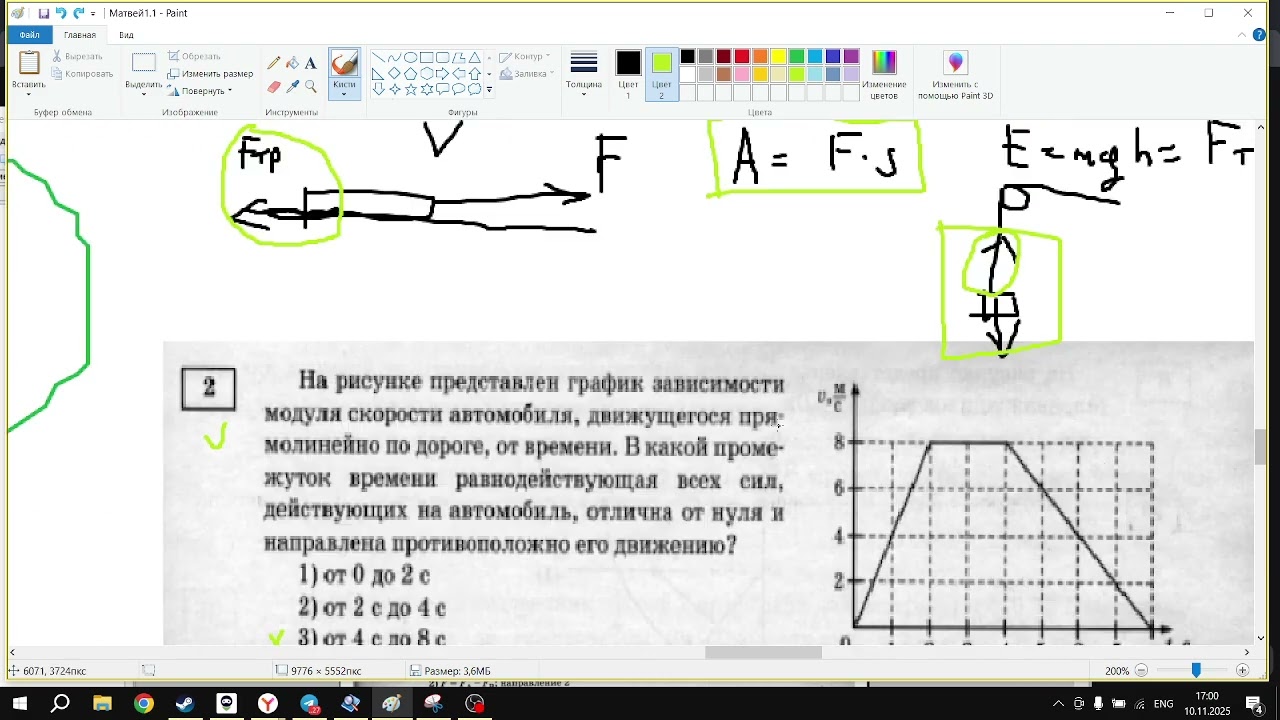The image size is (1280, 720).
Task: Choose the Right arrow shape
Action: click(x=442, y=74)
